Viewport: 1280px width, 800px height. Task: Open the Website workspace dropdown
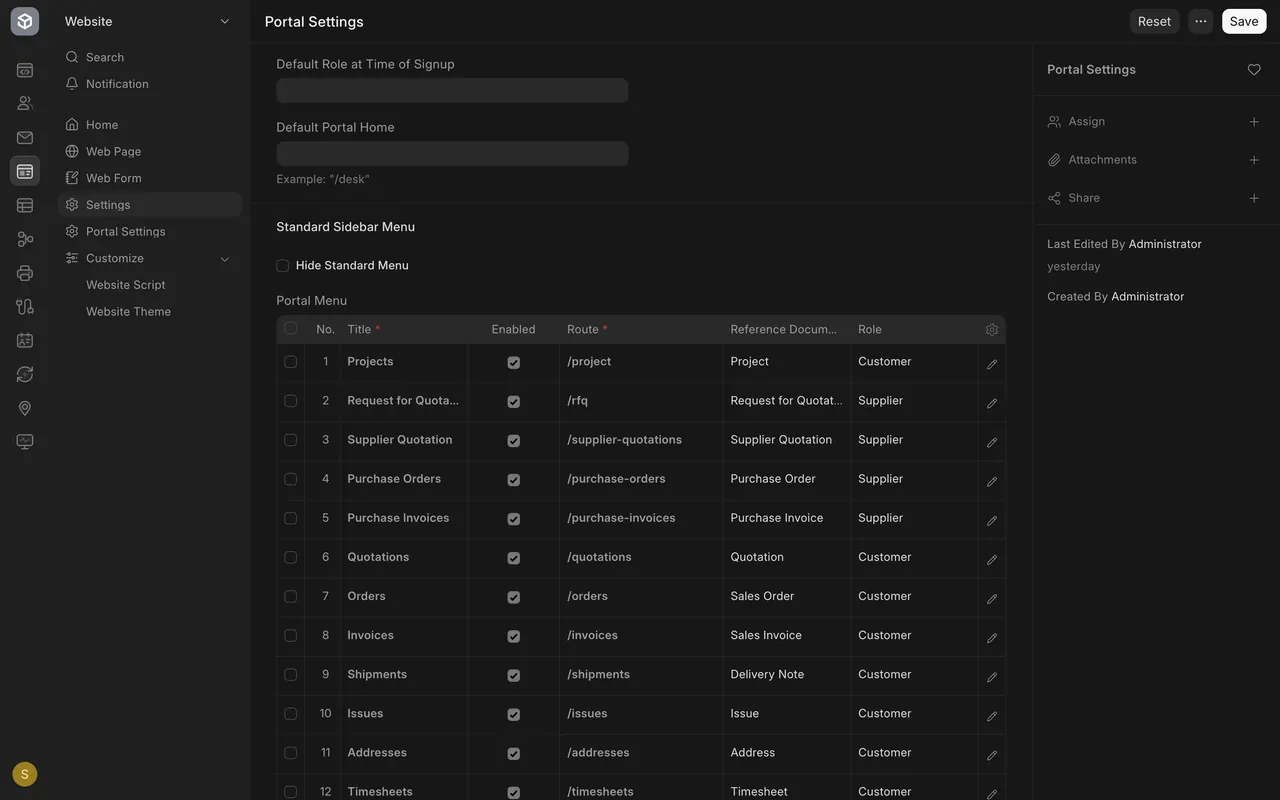(x=148, y=21)
